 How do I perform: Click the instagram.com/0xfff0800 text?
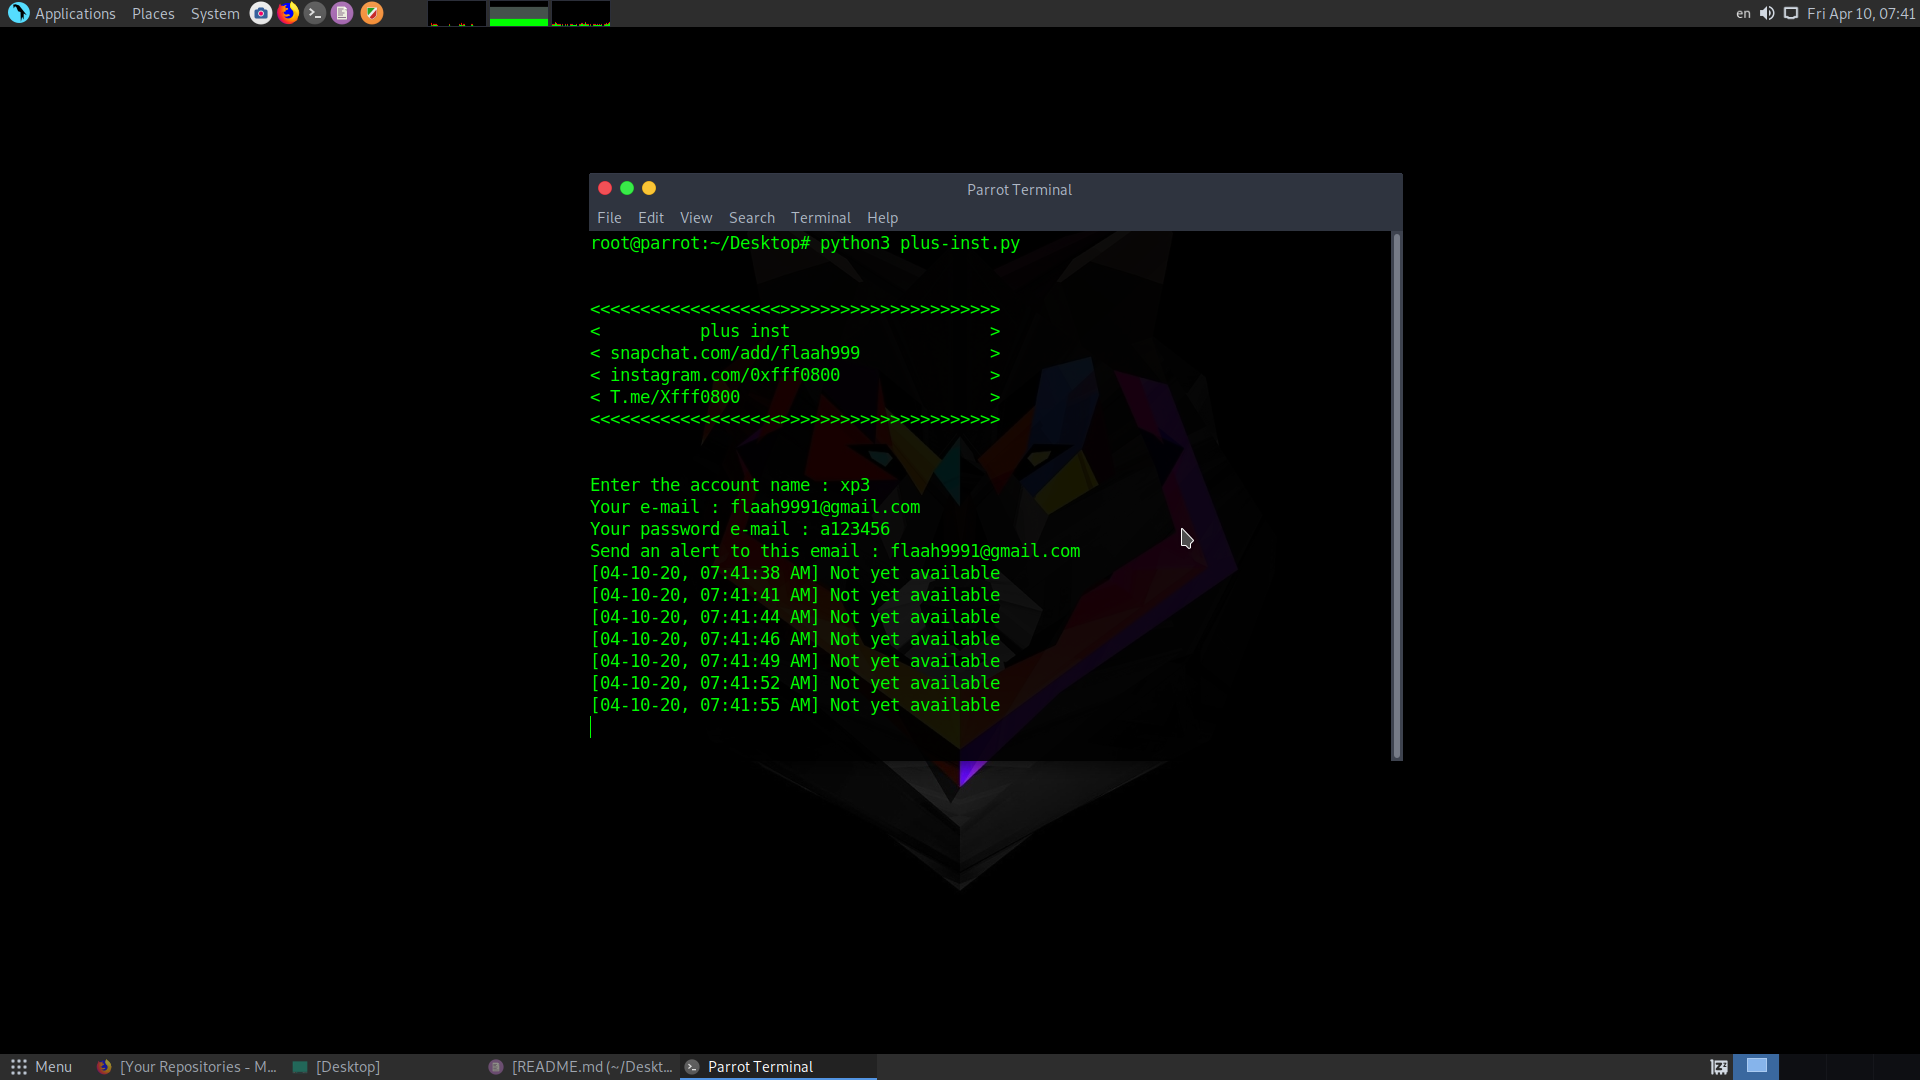[x=725, y=375]
